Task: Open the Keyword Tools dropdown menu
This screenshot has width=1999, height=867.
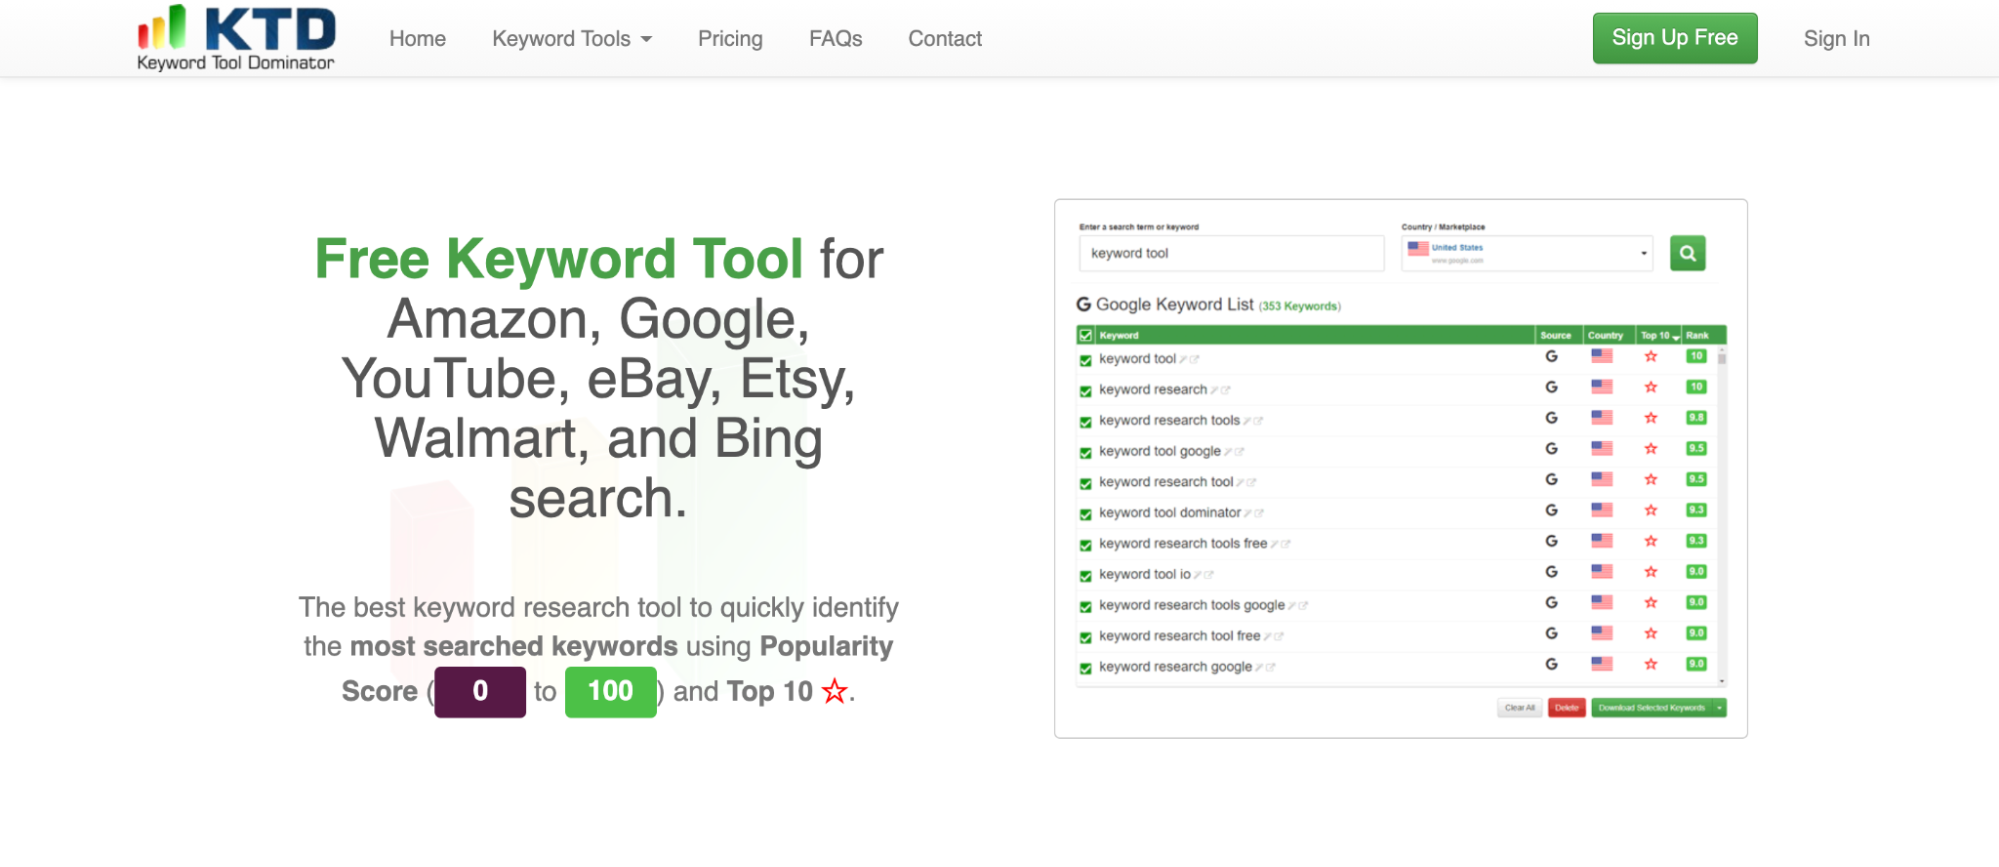Action: [571, 39]
